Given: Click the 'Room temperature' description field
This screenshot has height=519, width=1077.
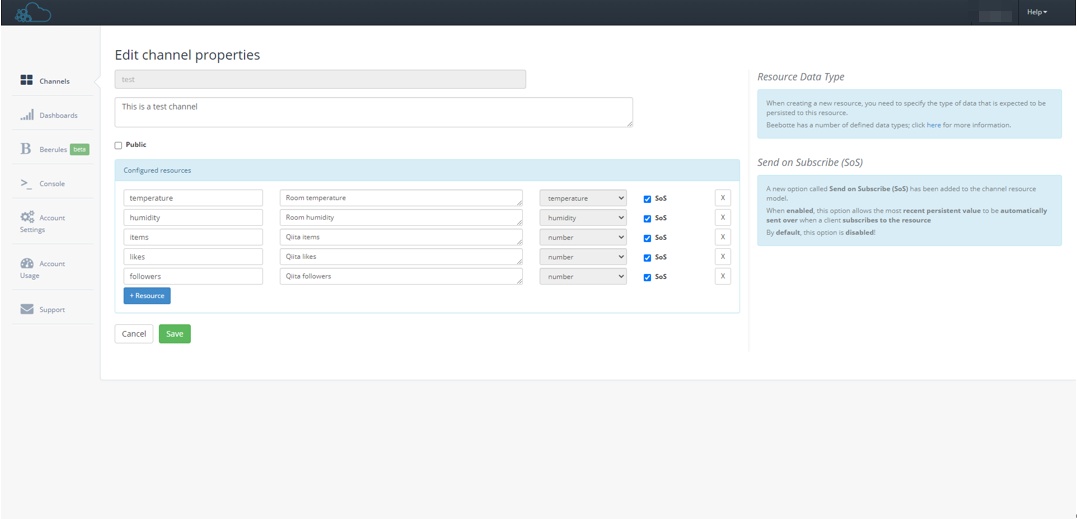Looking at the screenshot, I should pyautogui.click(x=401, y=198).
